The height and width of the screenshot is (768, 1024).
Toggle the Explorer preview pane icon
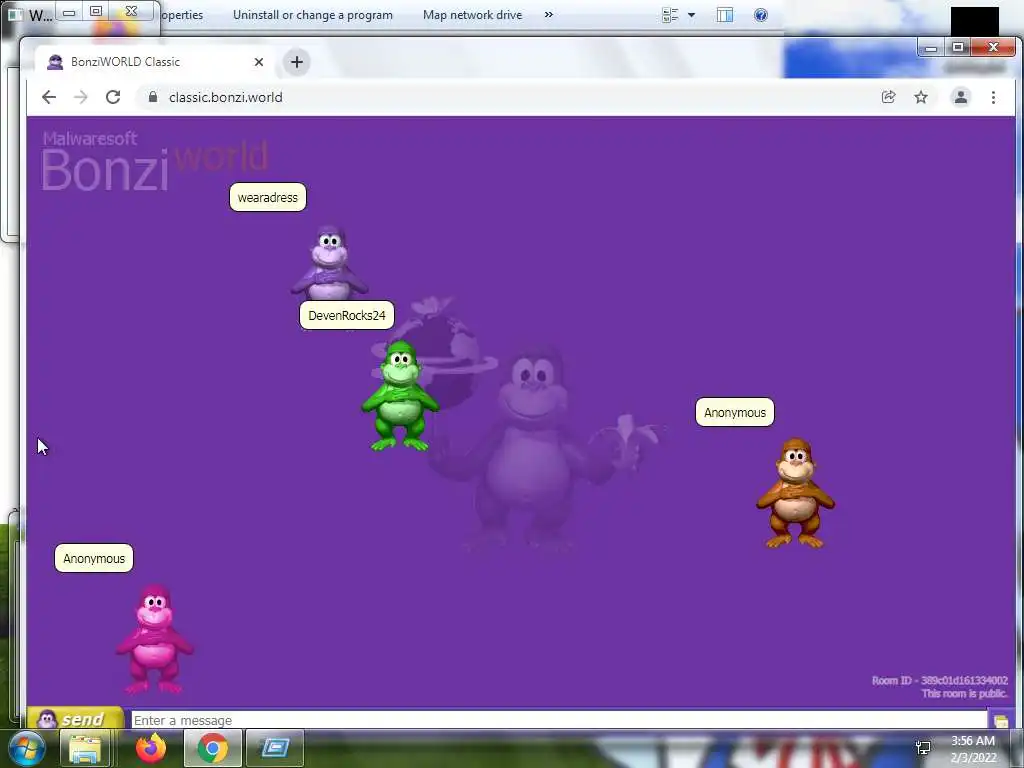coord(724,15)
